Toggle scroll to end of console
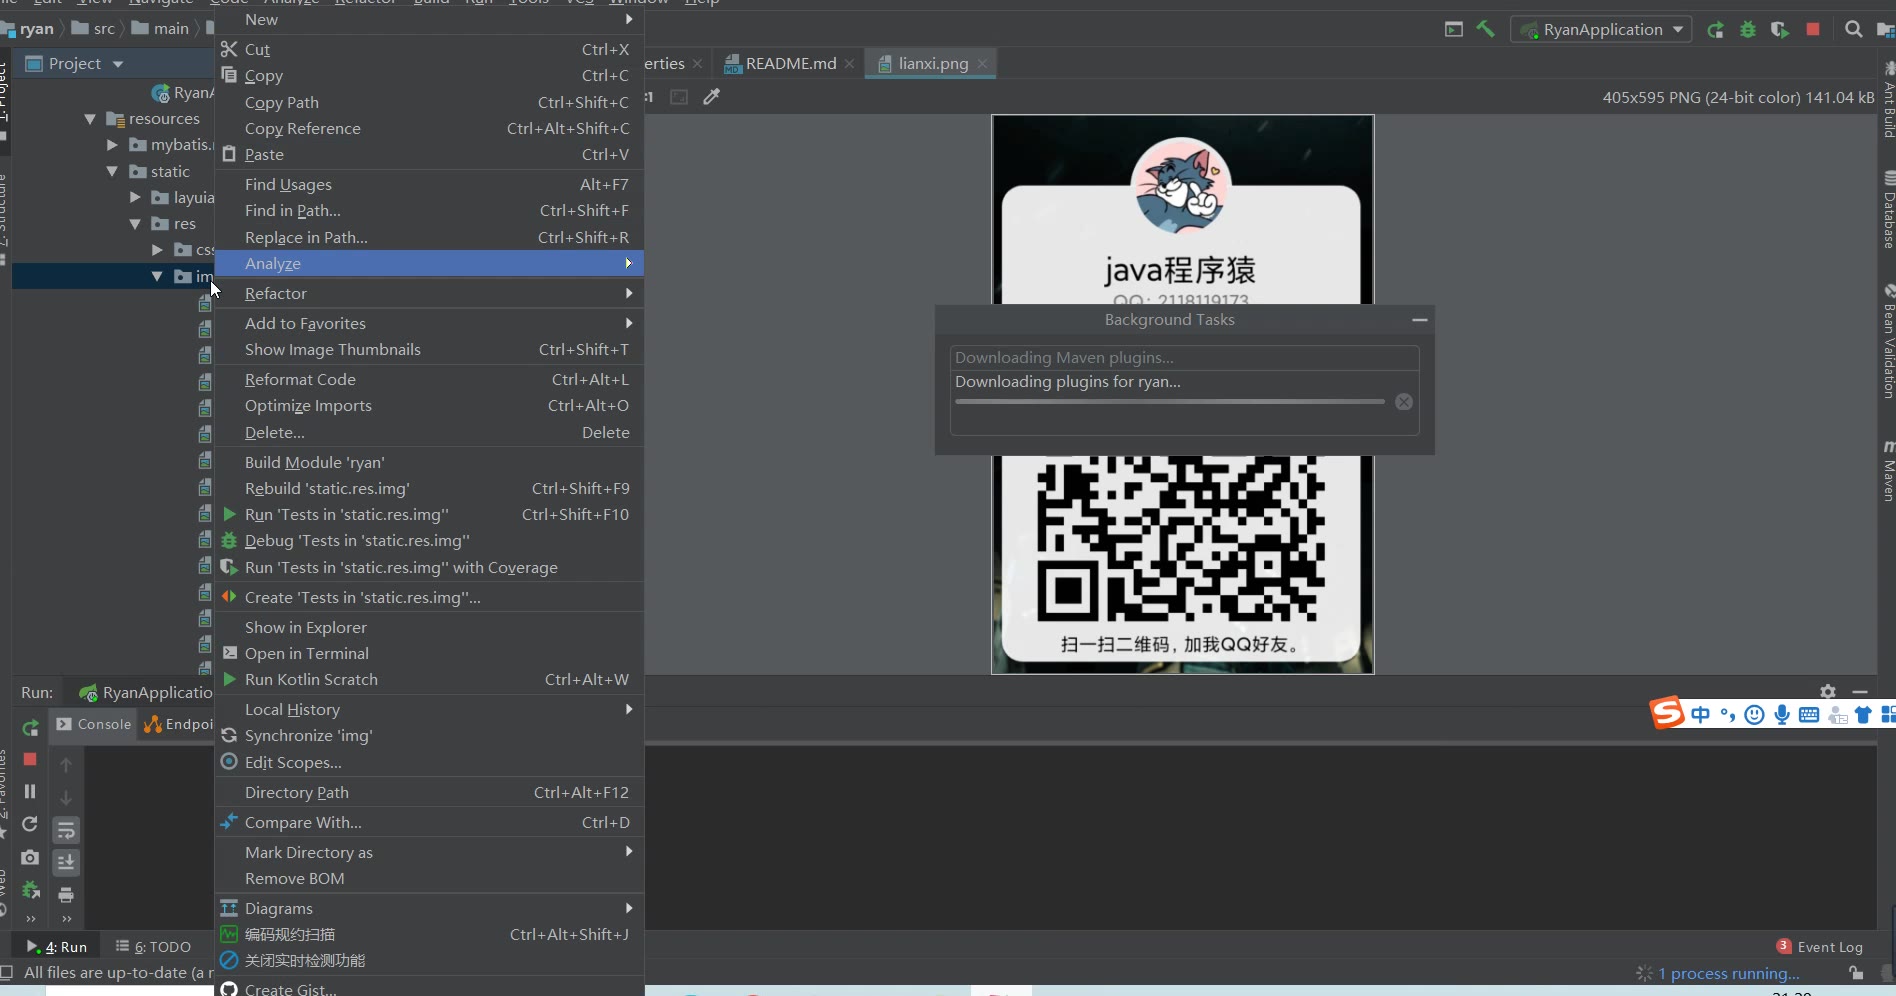1896x996 pixels. point(66,862)
